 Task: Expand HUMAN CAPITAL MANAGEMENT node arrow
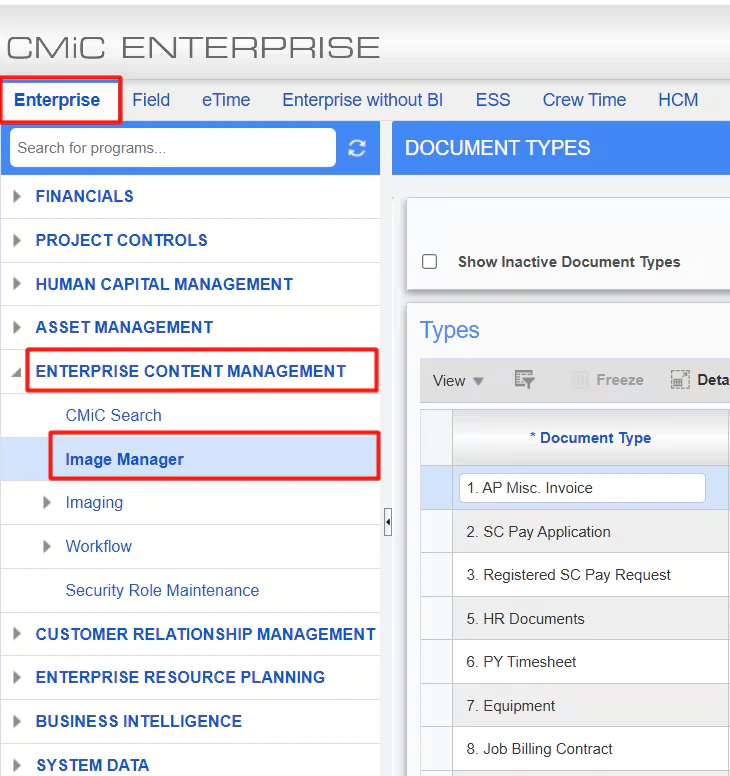pyautogui.click(x=17, y=284)
